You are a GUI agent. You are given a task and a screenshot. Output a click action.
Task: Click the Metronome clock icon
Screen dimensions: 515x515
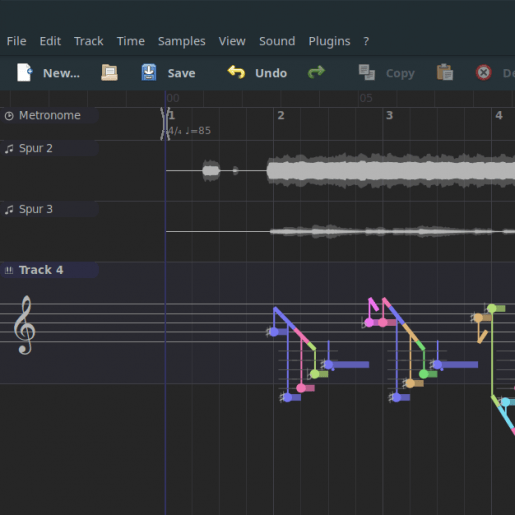click(9, 116)
